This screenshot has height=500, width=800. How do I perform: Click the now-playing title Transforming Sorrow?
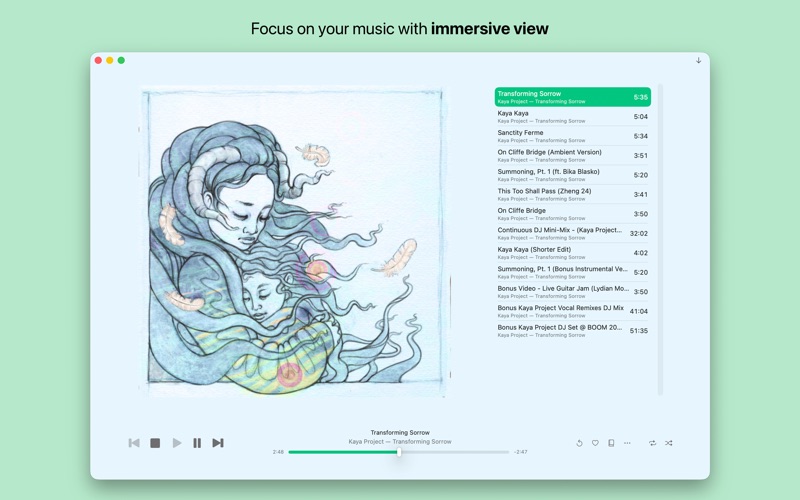pos(400,433)
